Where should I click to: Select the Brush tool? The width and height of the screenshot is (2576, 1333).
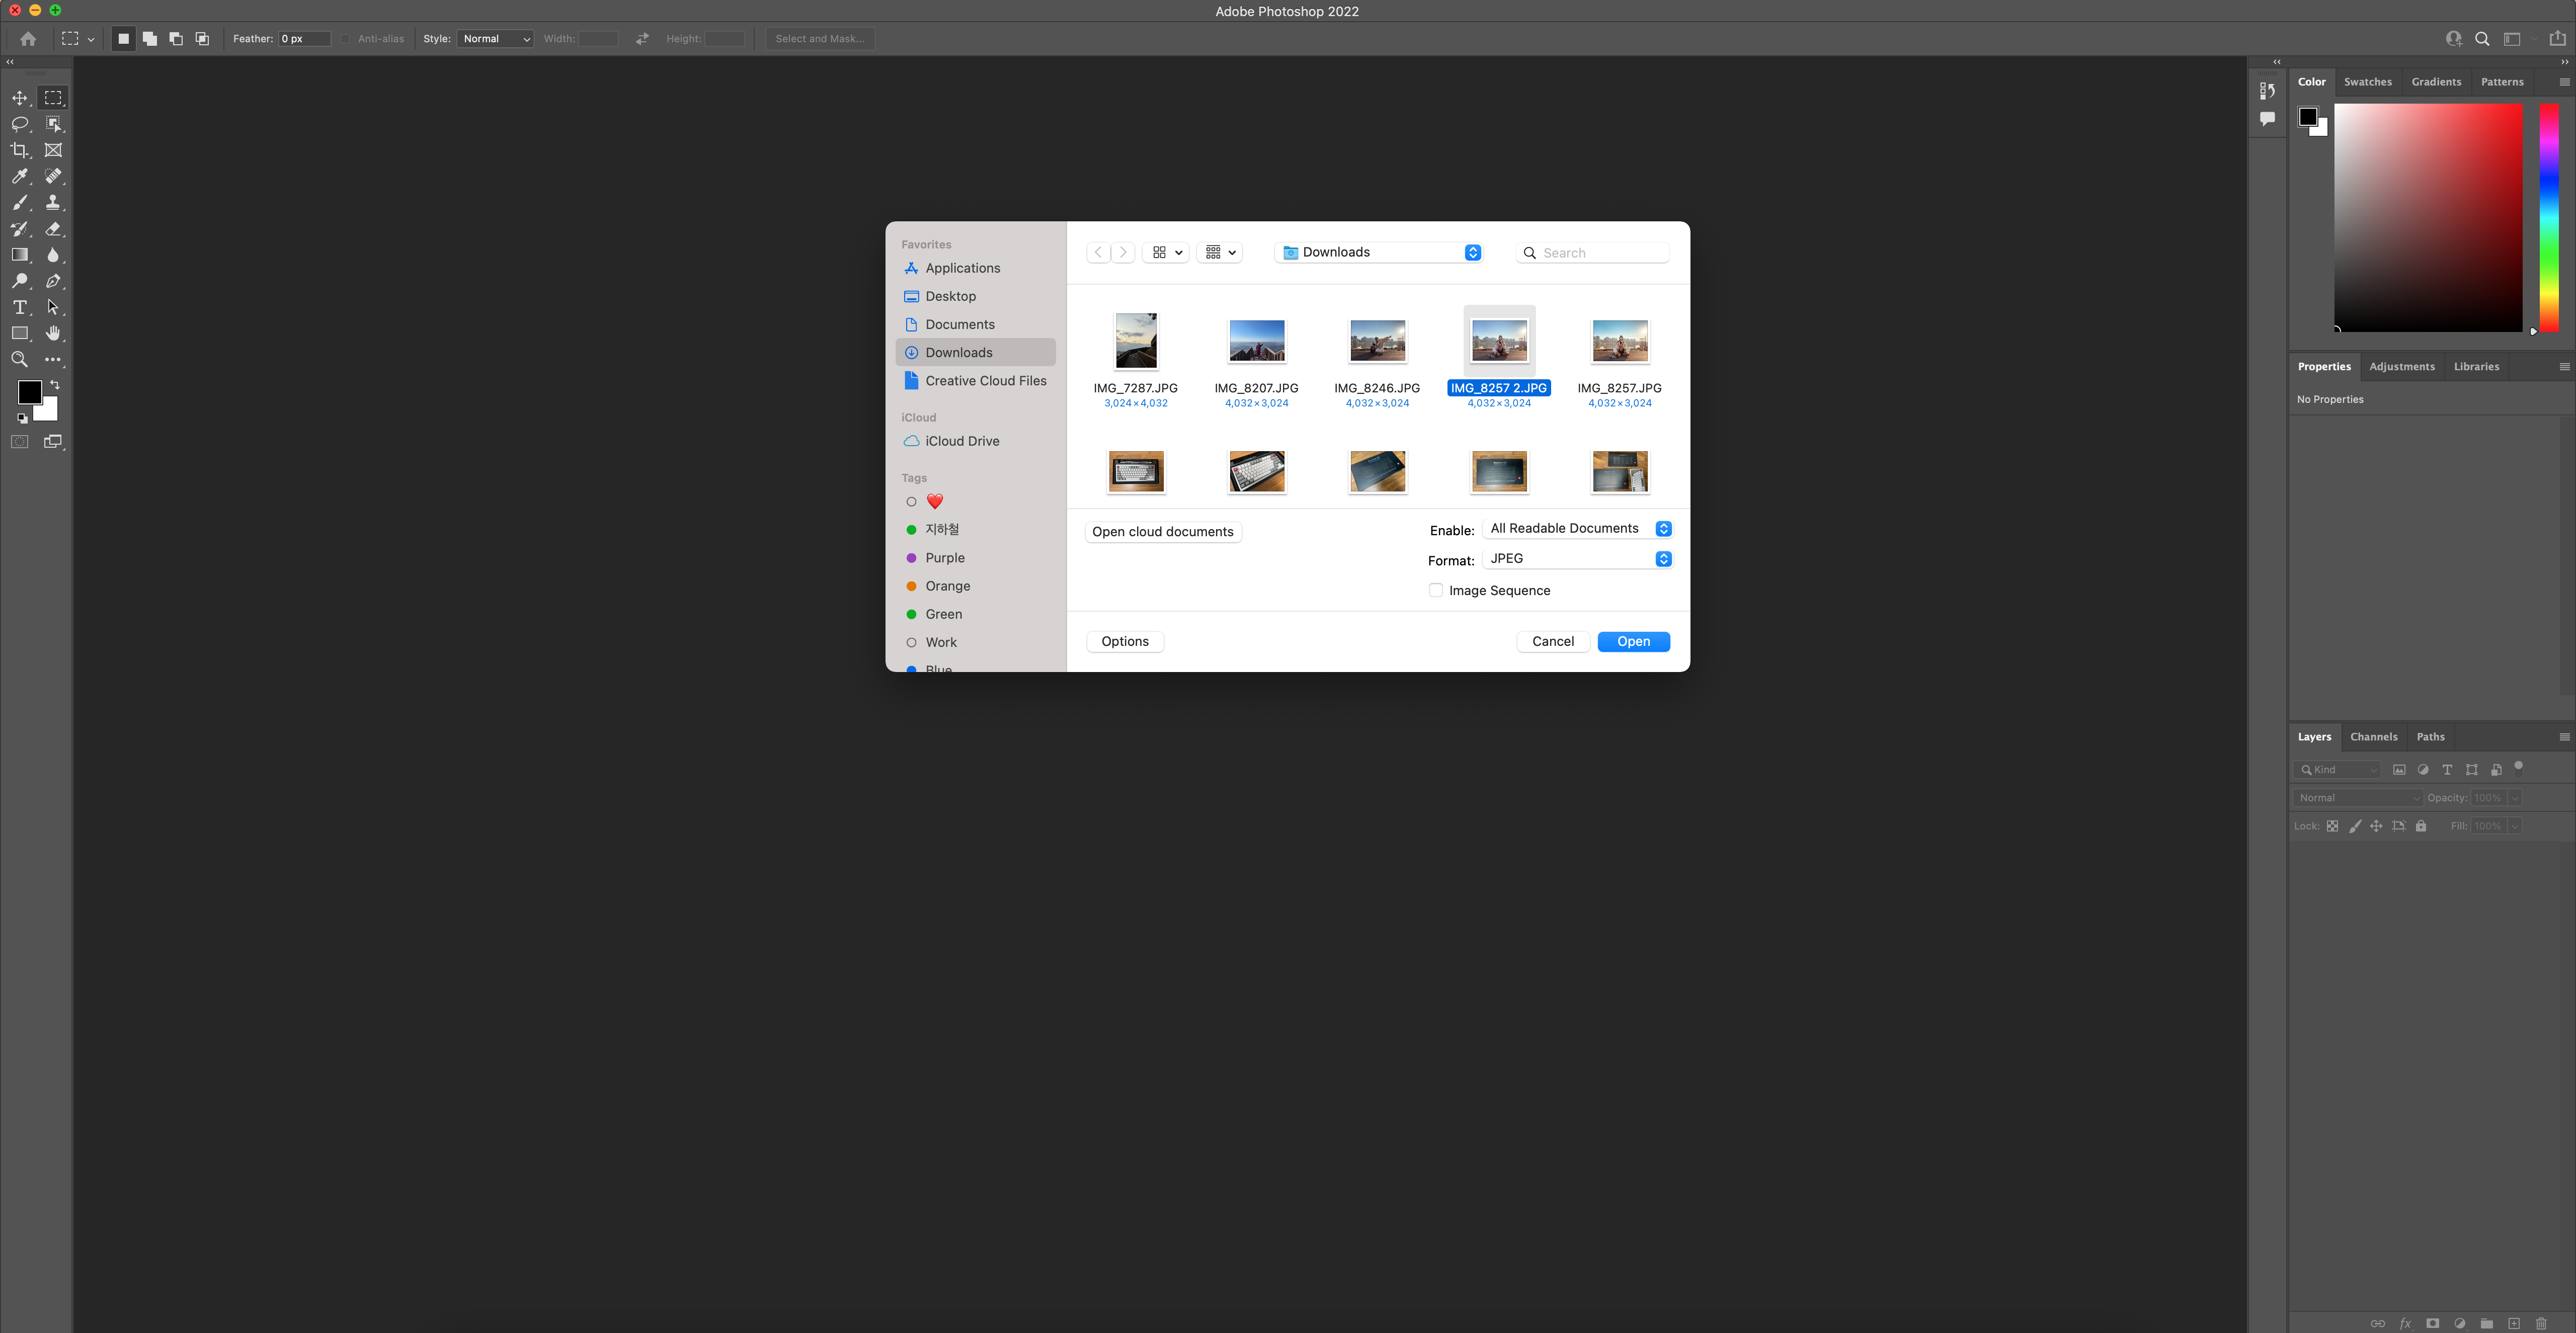(19, 203)
